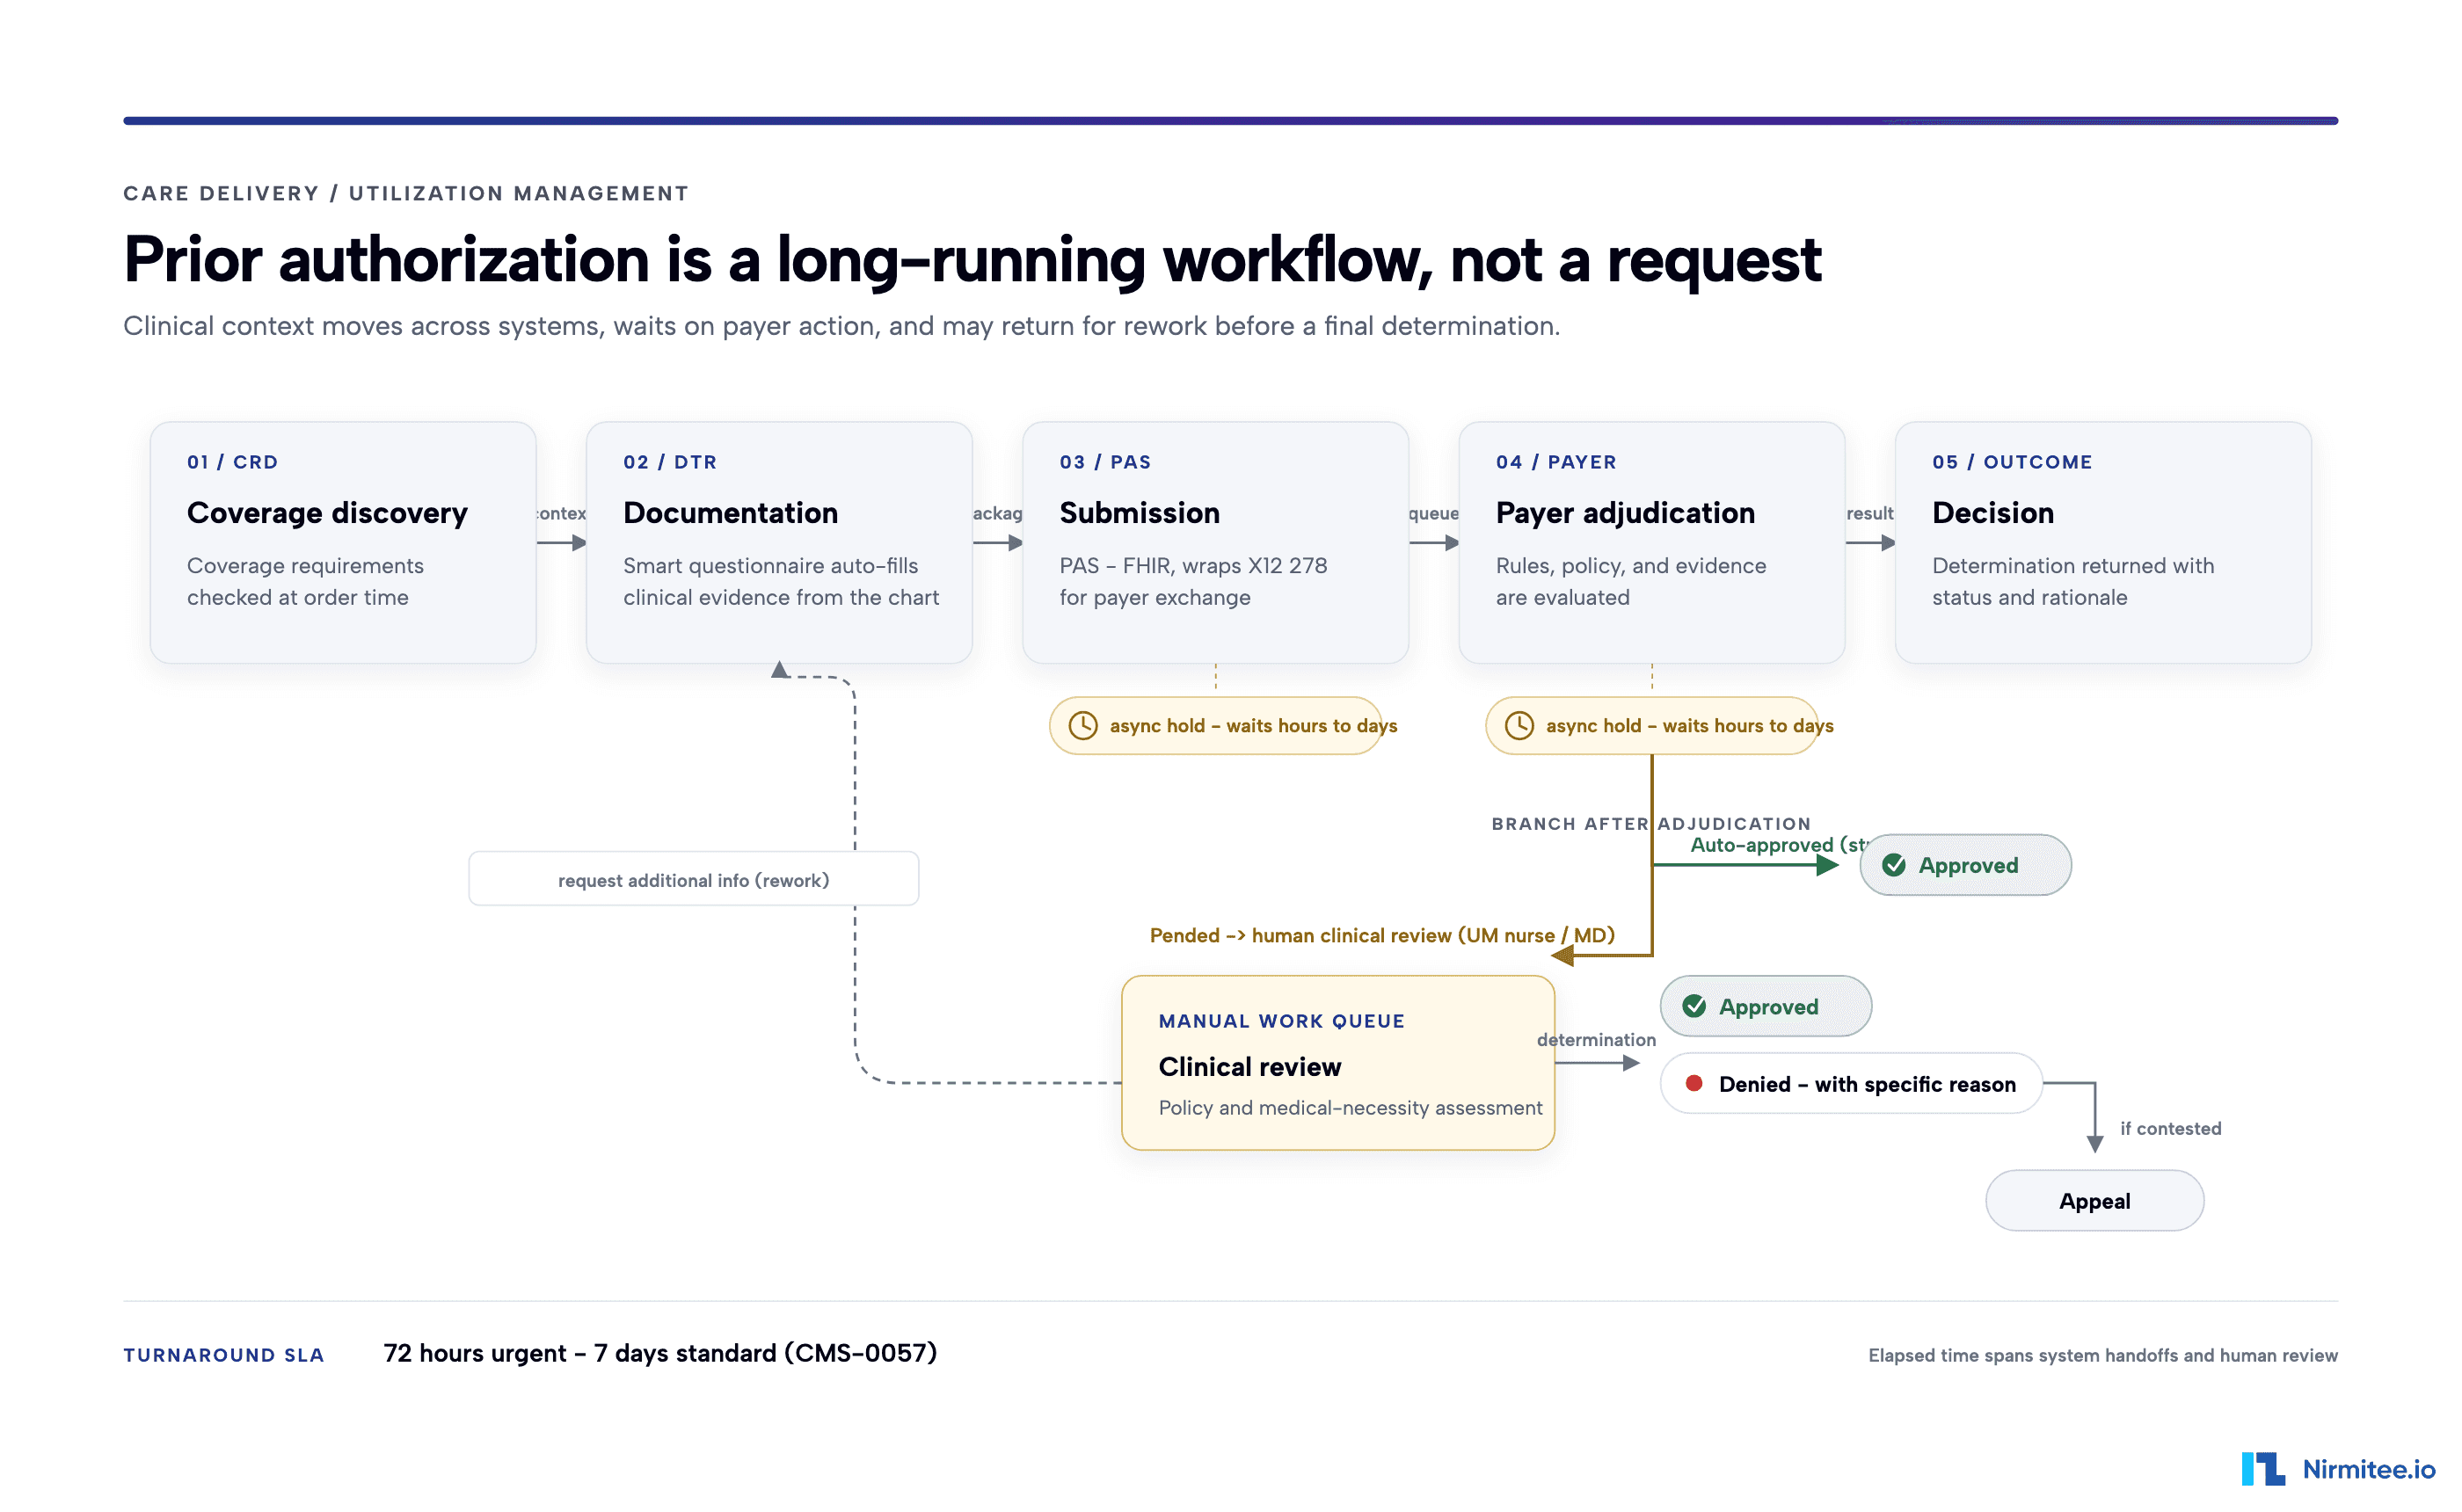
Task: Click the result arrow into Decision
Action: coord(1870,543)
